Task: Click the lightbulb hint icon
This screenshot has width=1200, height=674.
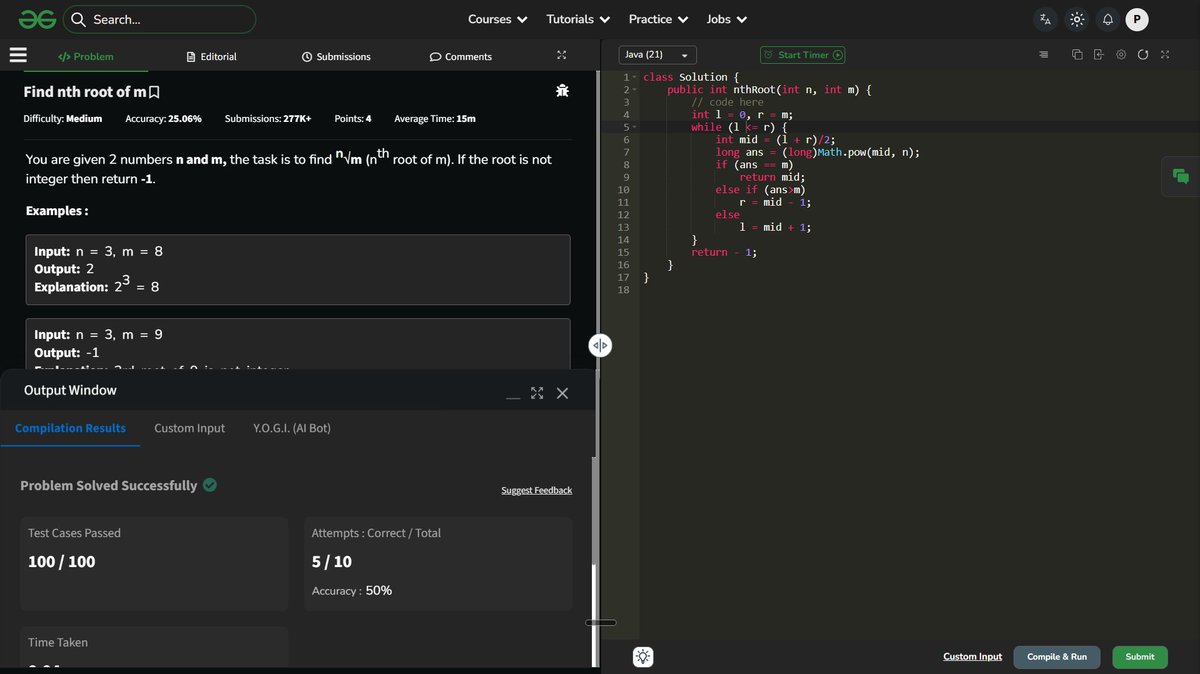Action: (x=643, y=657)
